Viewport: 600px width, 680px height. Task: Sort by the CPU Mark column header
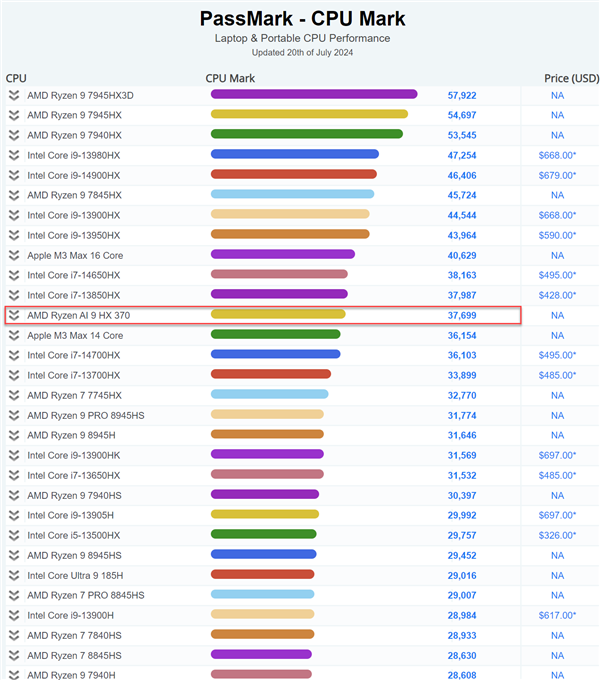[x=230, y=78]
